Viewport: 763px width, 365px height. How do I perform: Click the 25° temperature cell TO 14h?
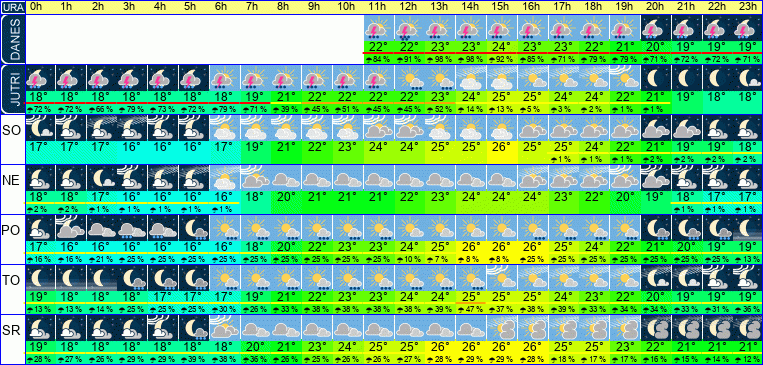point(470,296)
